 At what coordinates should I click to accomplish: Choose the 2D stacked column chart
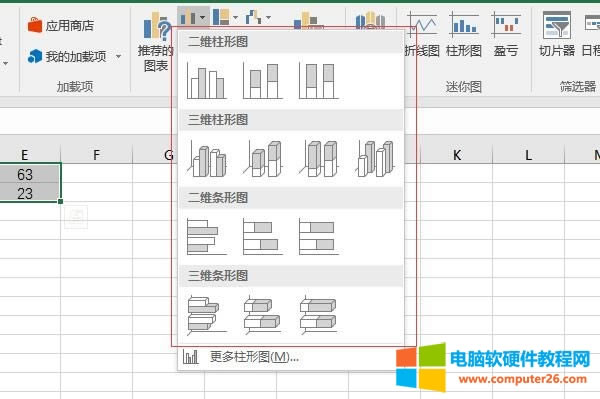(262, 81)
